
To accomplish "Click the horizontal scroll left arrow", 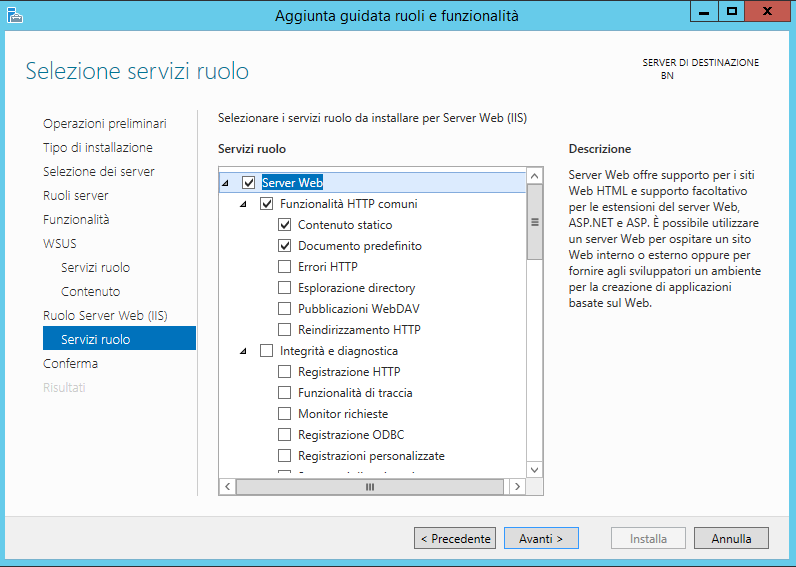I will click(227, 487).
